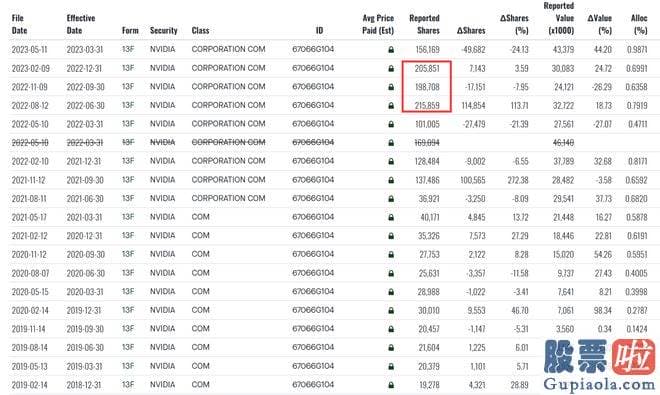Click the Form column header

[x=130, y=30]
